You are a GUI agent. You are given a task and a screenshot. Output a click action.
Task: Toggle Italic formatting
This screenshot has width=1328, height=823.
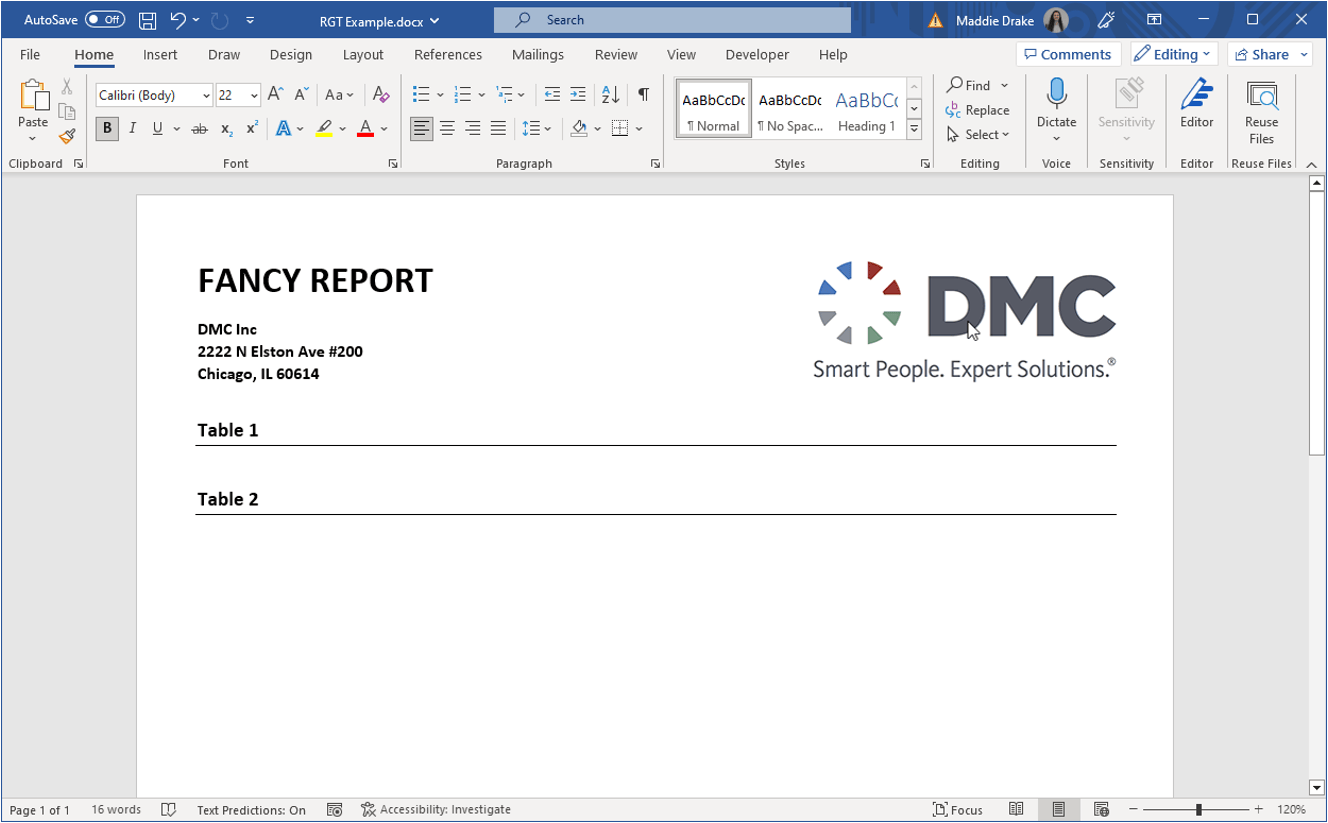[x=132, y=128]
